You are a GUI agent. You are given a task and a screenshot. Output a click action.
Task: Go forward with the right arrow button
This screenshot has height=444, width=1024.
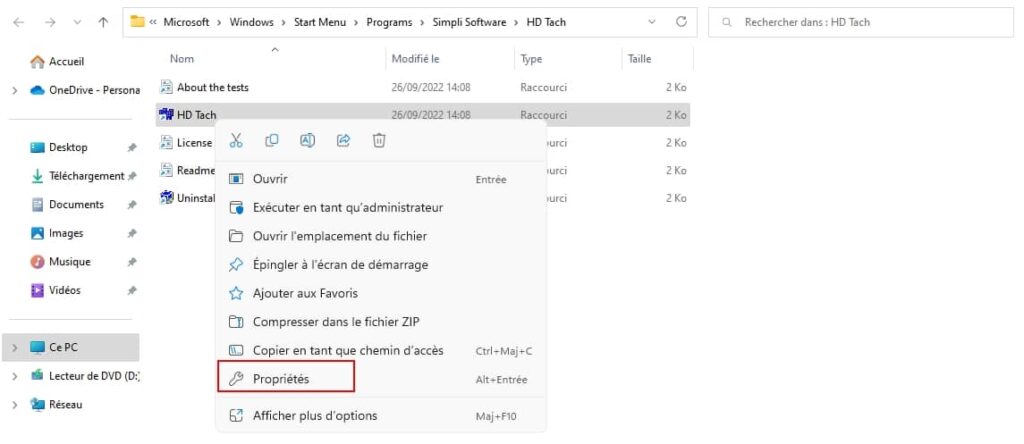click(50, 22)
